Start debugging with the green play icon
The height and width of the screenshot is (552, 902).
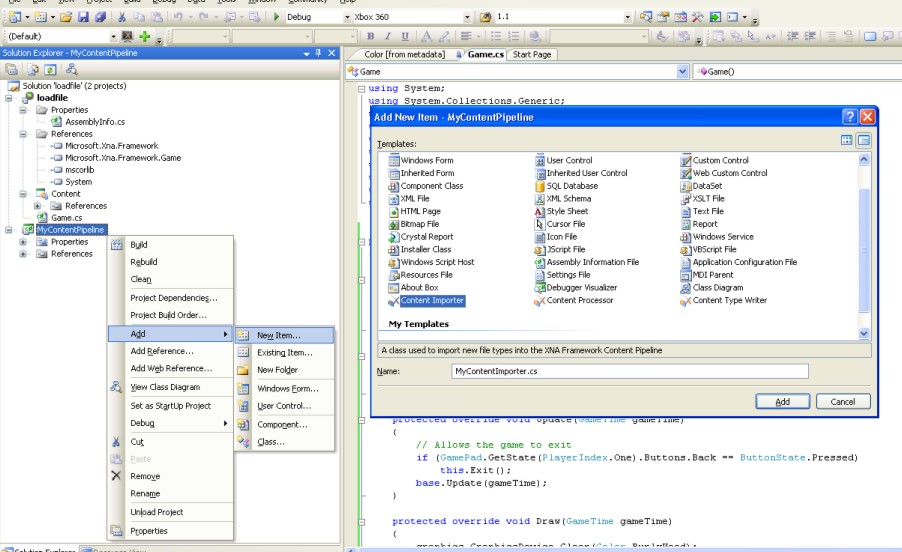point(276,17)
